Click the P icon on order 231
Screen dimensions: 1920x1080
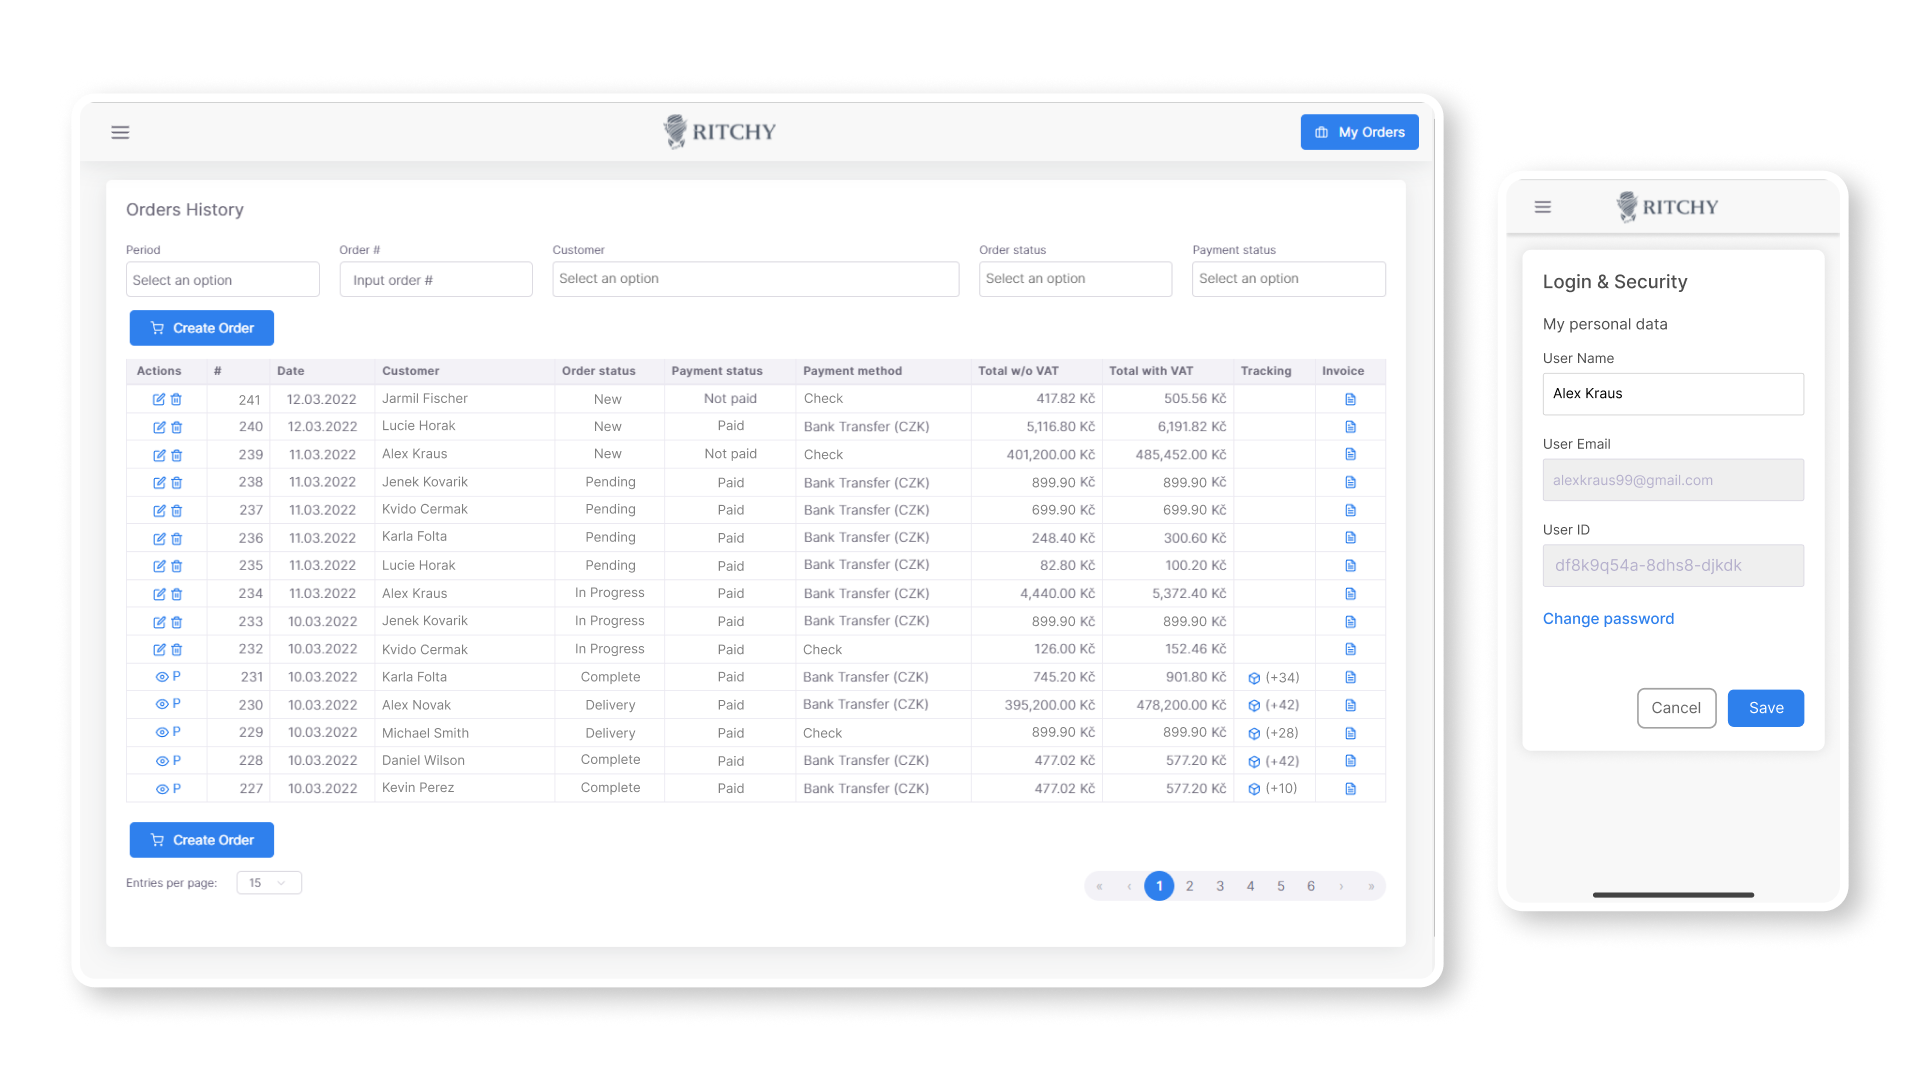coord(177,677)
